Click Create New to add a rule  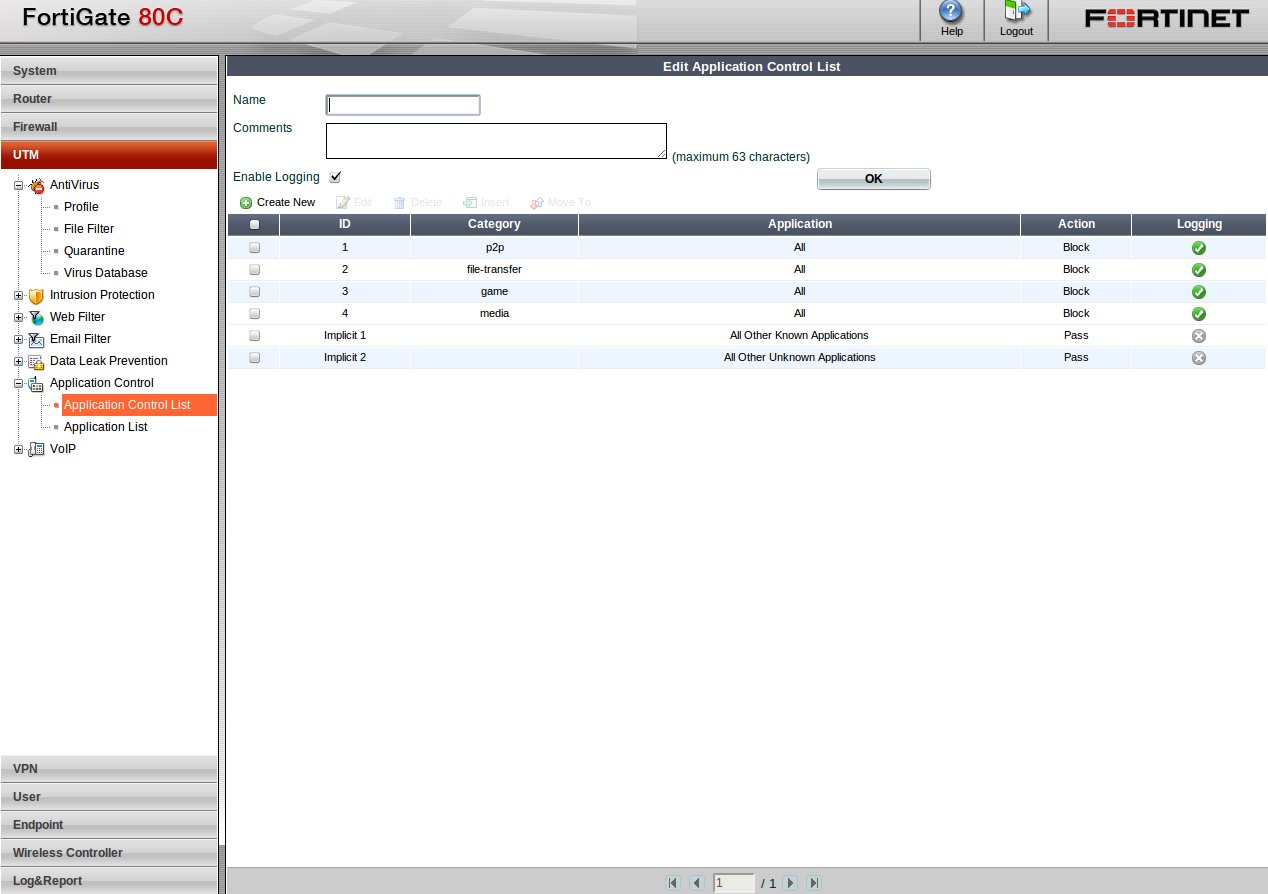point(277,202)
